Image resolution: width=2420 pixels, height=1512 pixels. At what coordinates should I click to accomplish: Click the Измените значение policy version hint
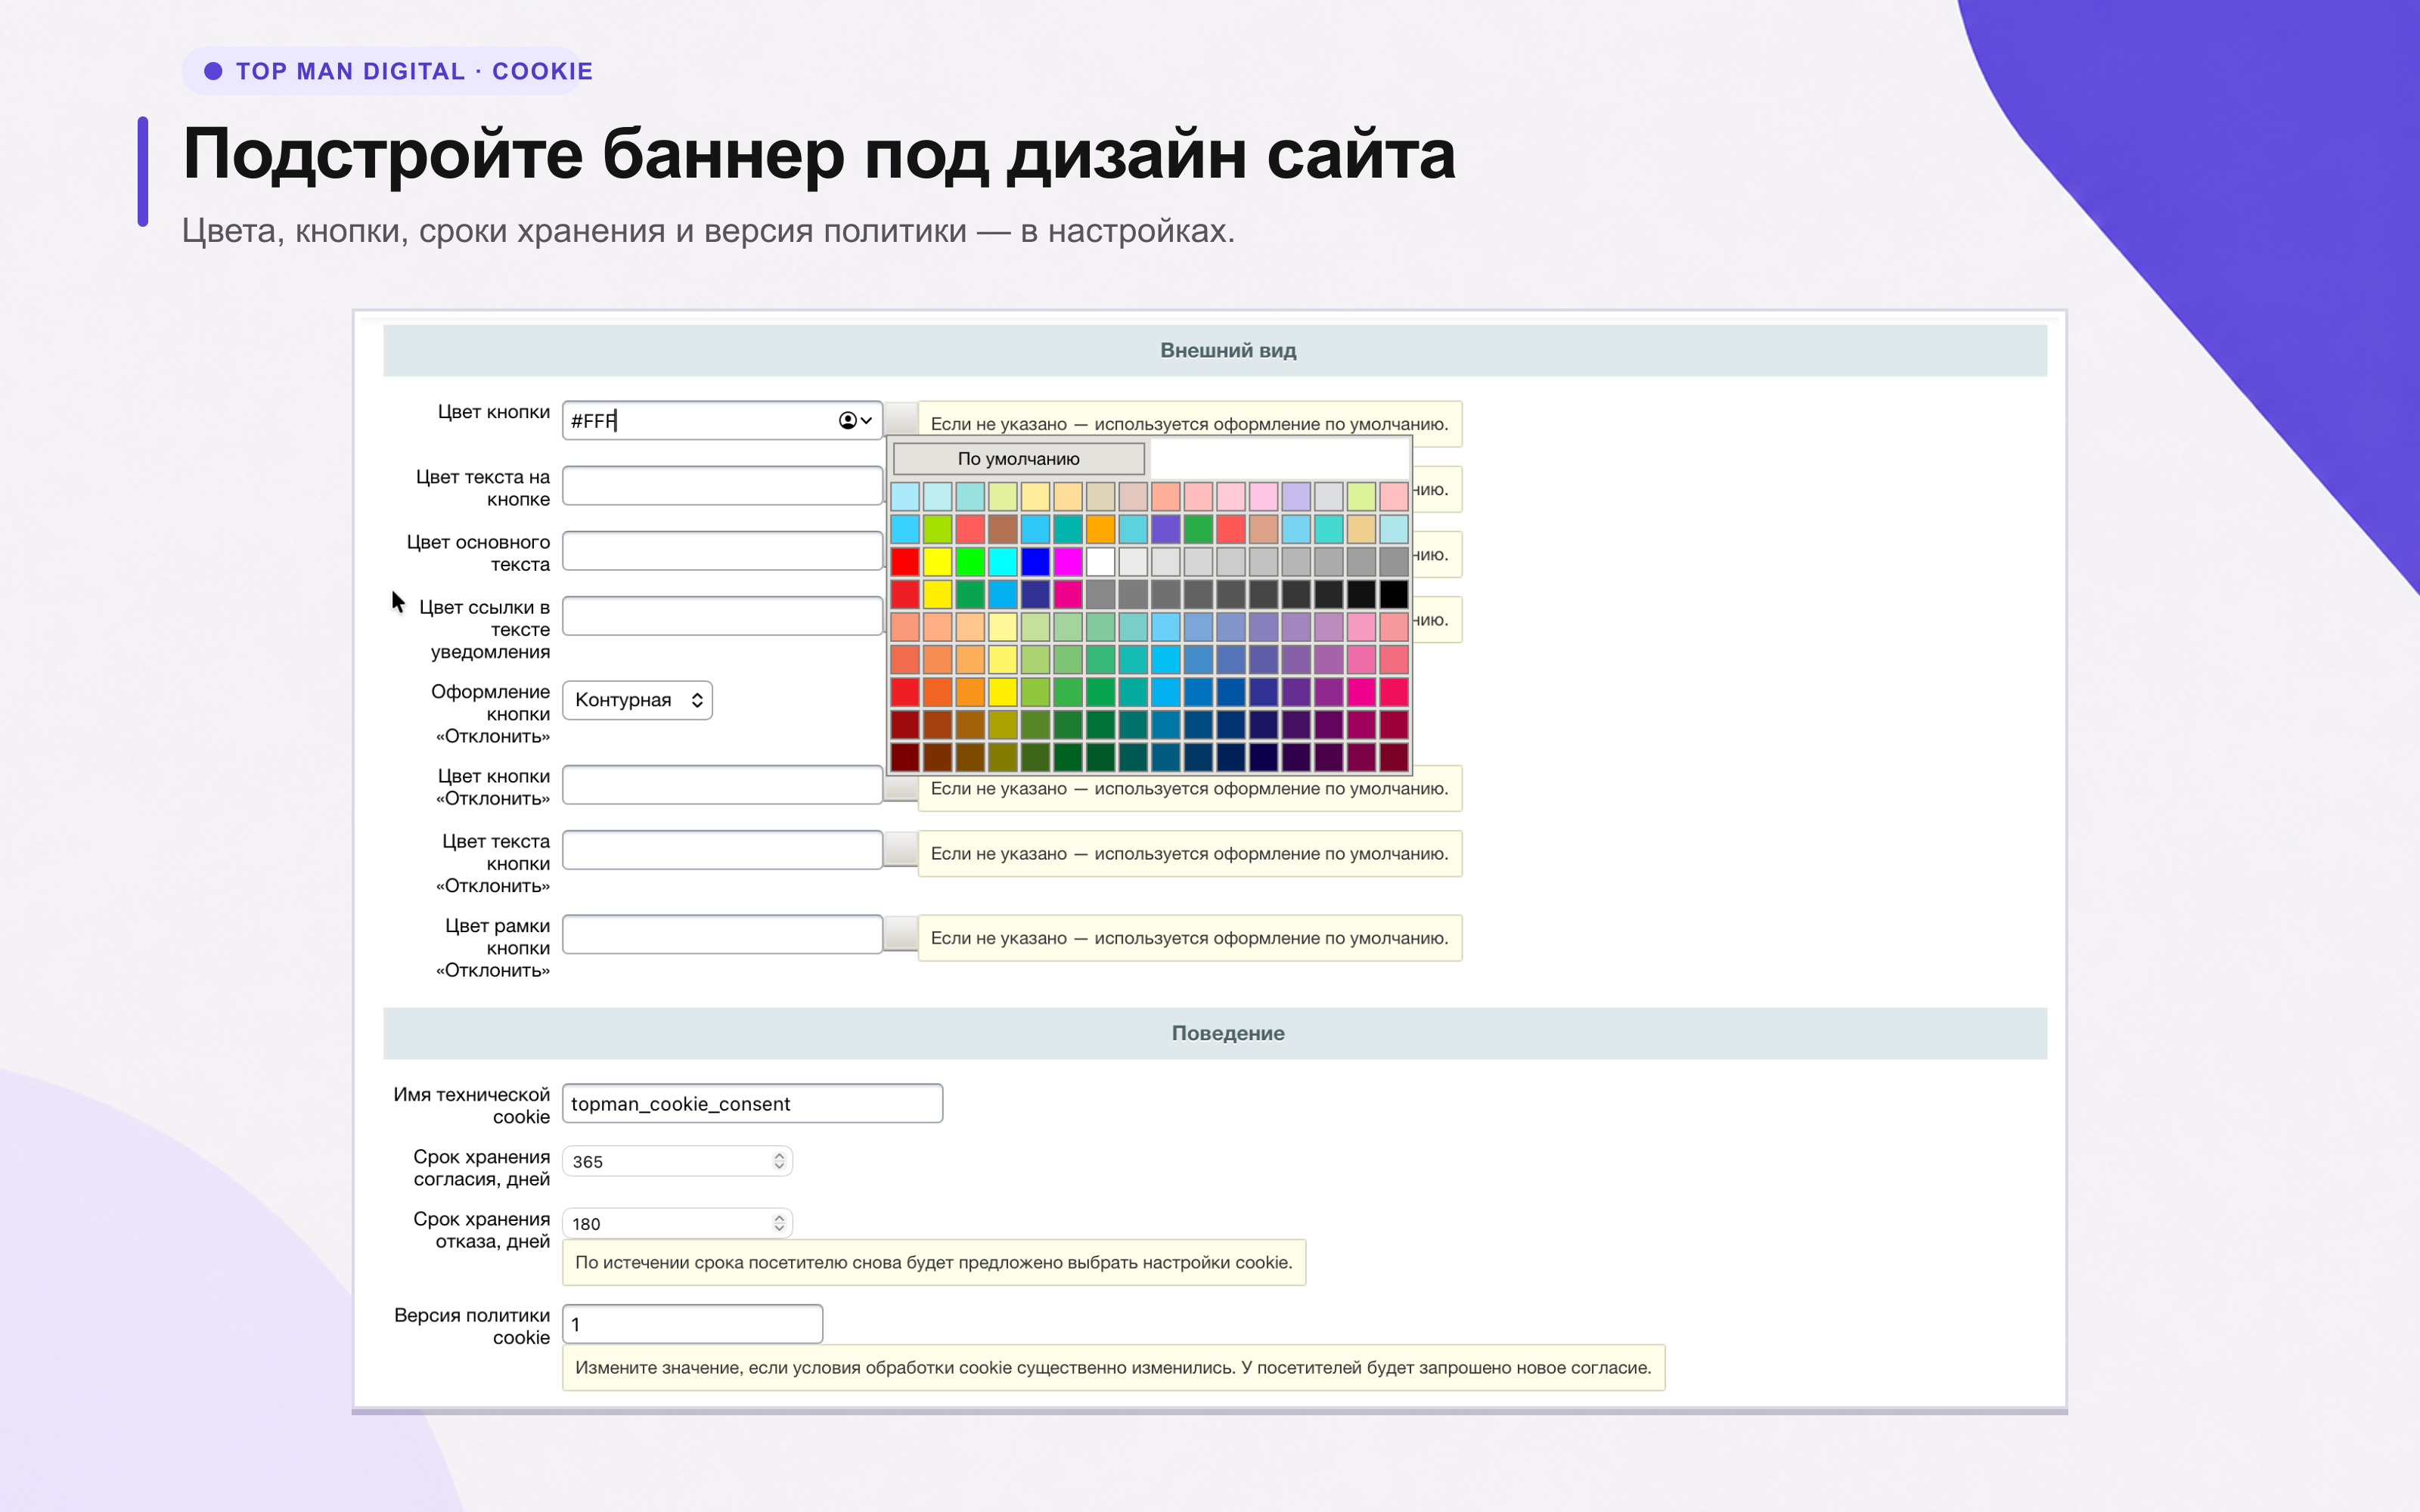click(1113, 1367)
